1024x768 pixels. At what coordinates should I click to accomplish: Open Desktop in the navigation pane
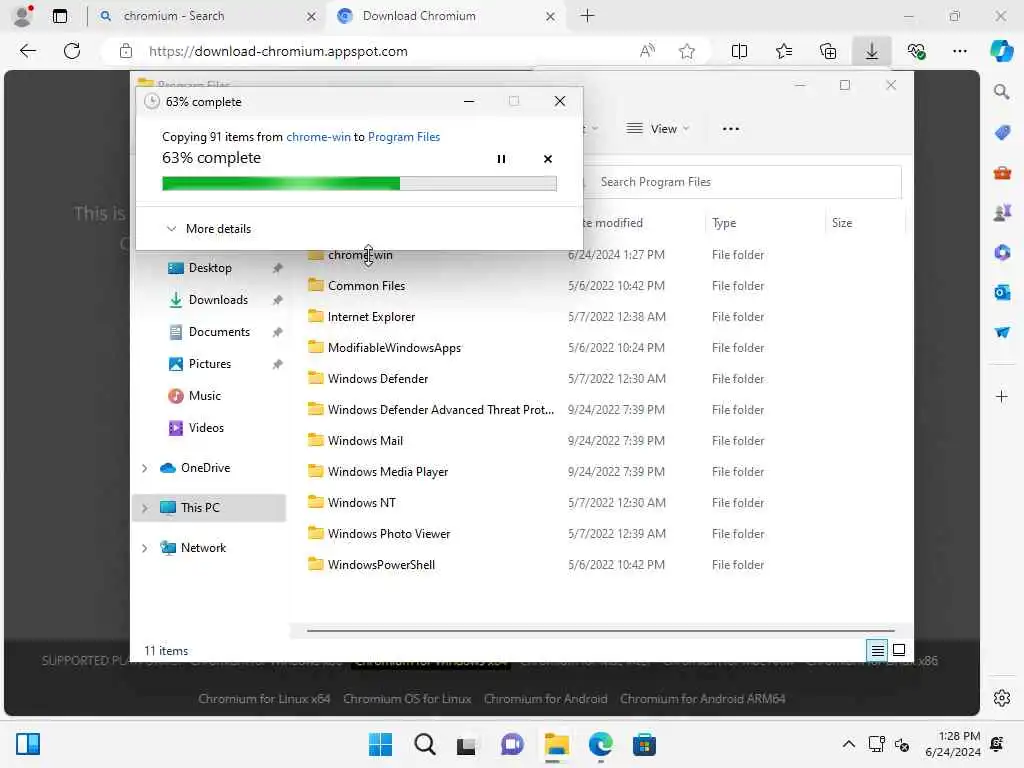(210, 268)
